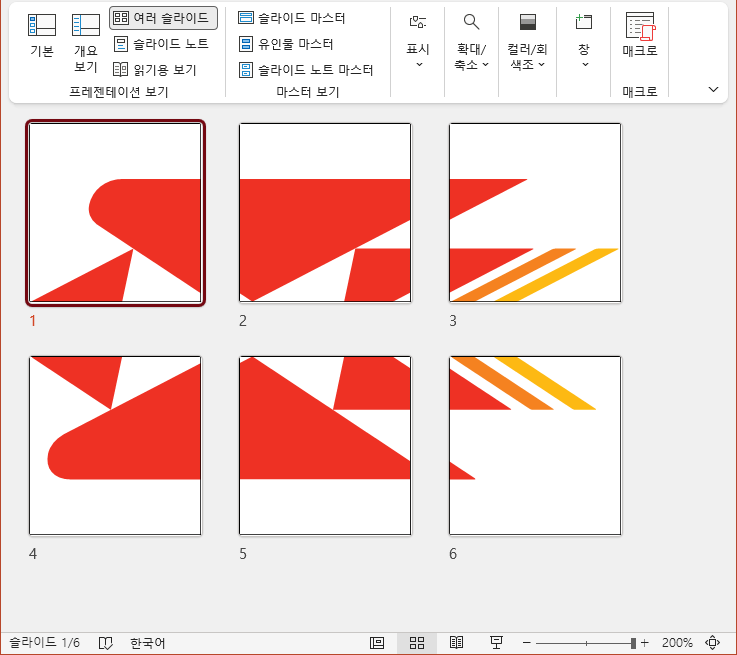
Task: Expand the Zoom (확대/축소) dropdown
Action: tap(471, 41)
